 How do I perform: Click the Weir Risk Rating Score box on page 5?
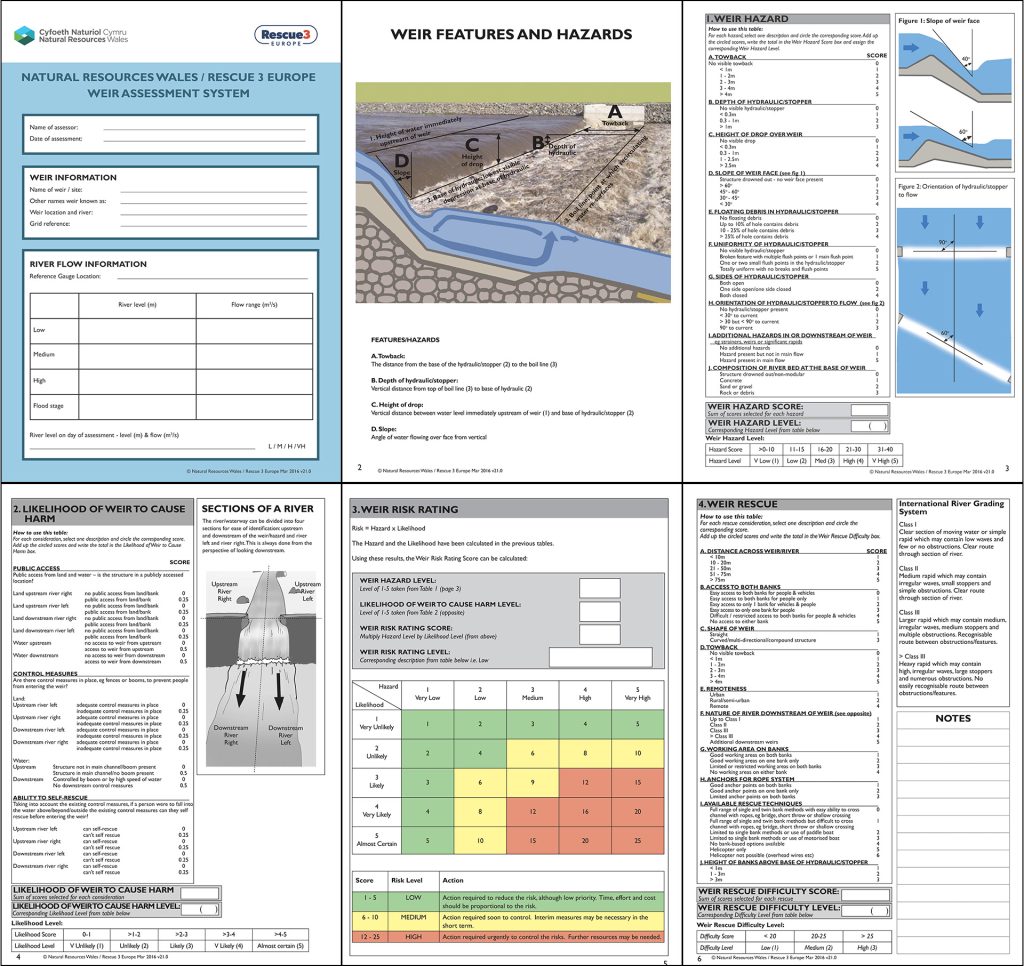pos(600,634)
